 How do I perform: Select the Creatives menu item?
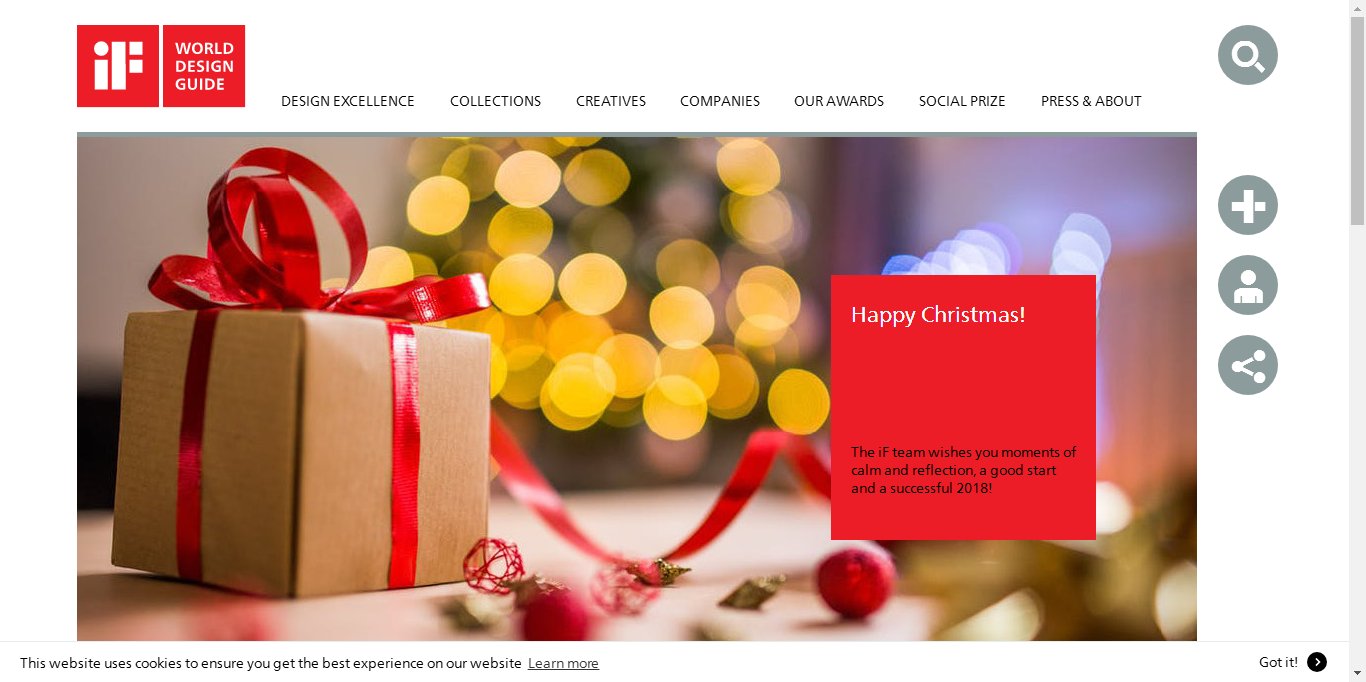611,101
